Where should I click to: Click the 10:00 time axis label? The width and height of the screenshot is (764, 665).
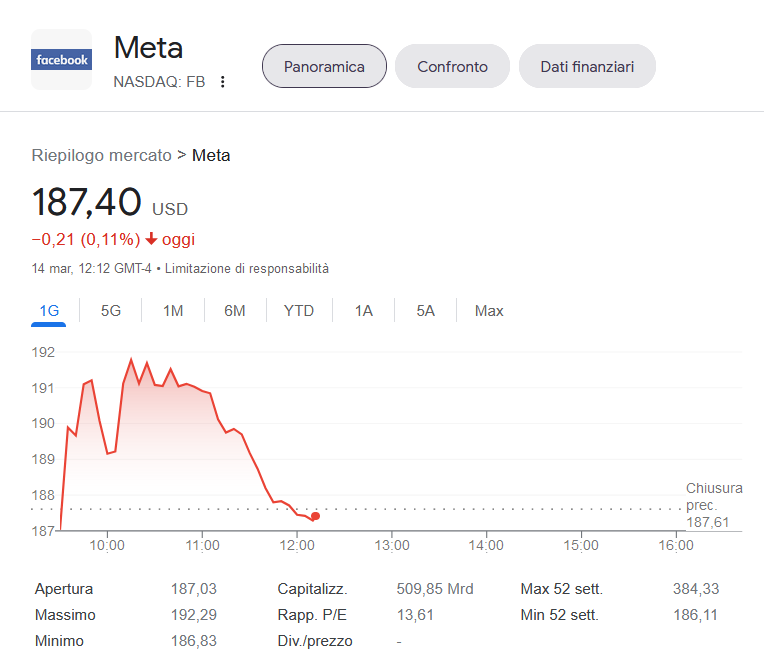click(x=107, y=545)
